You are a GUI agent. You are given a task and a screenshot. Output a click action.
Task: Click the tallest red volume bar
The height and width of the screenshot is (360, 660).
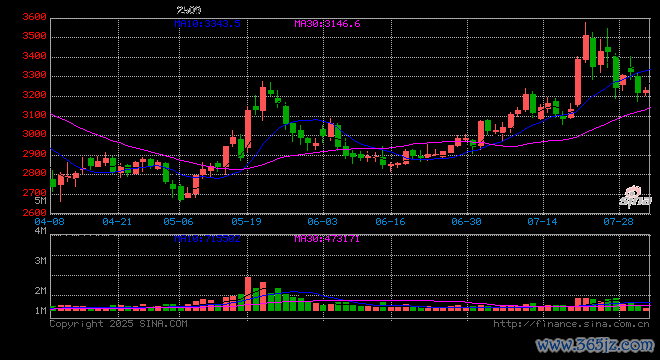point(248,294)
